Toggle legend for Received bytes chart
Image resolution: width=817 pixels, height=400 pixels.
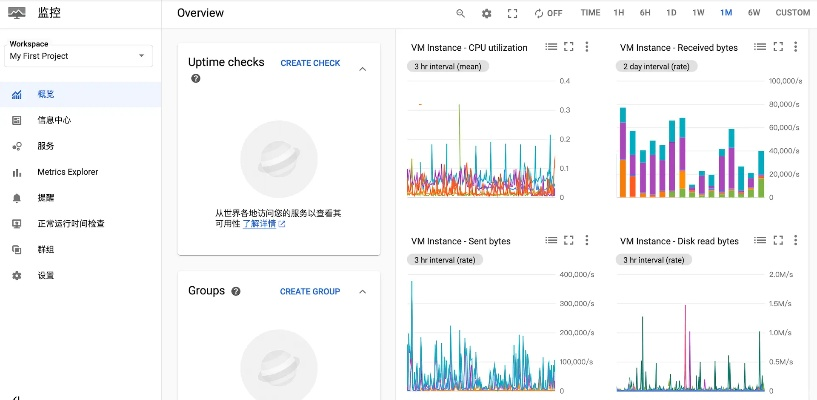click(760, 47)
